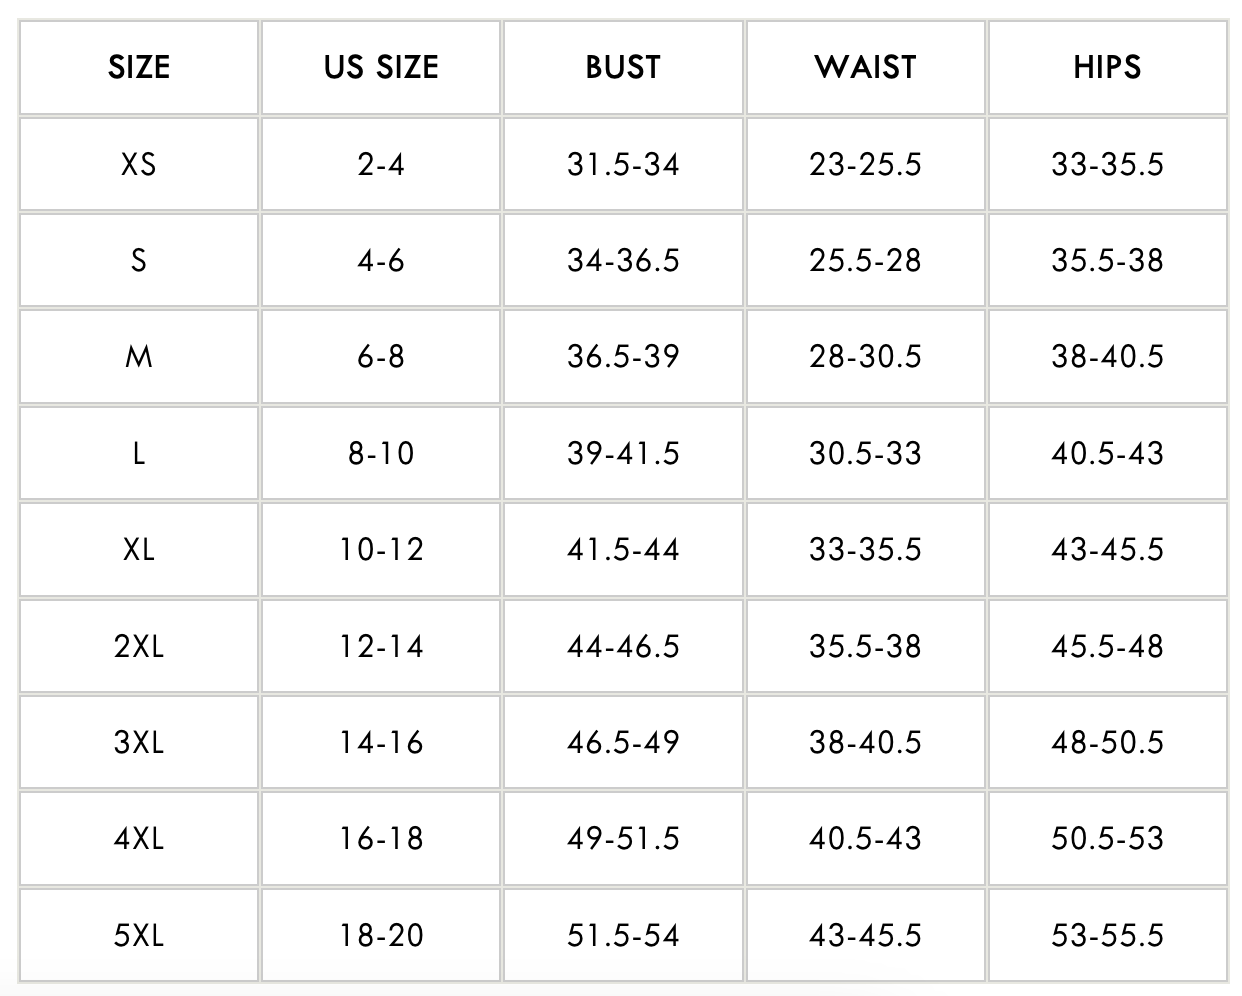Screen dimensions: 1242x996
Task: Click bust measurement 36.5-39 for M
Action: click(x=623, y=357)
